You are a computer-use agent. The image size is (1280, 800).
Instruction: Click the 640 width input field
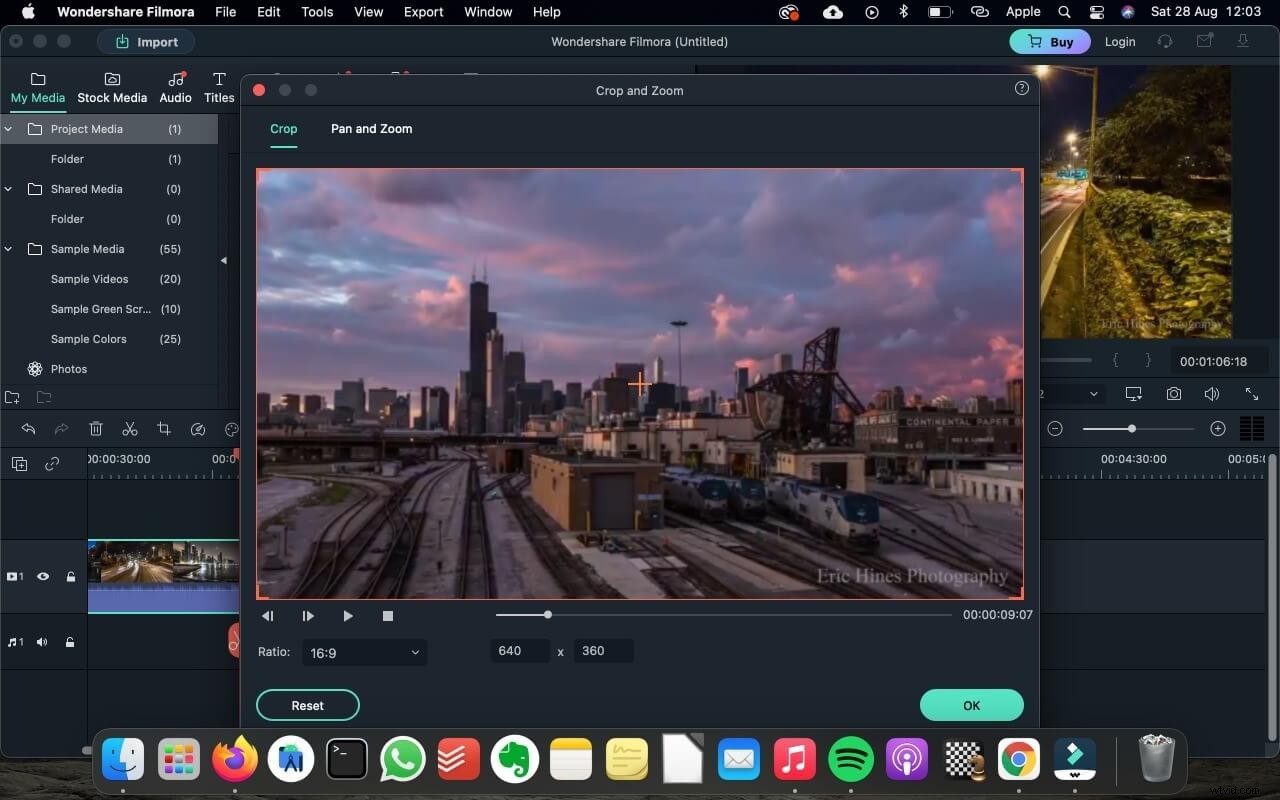[519, 650]
